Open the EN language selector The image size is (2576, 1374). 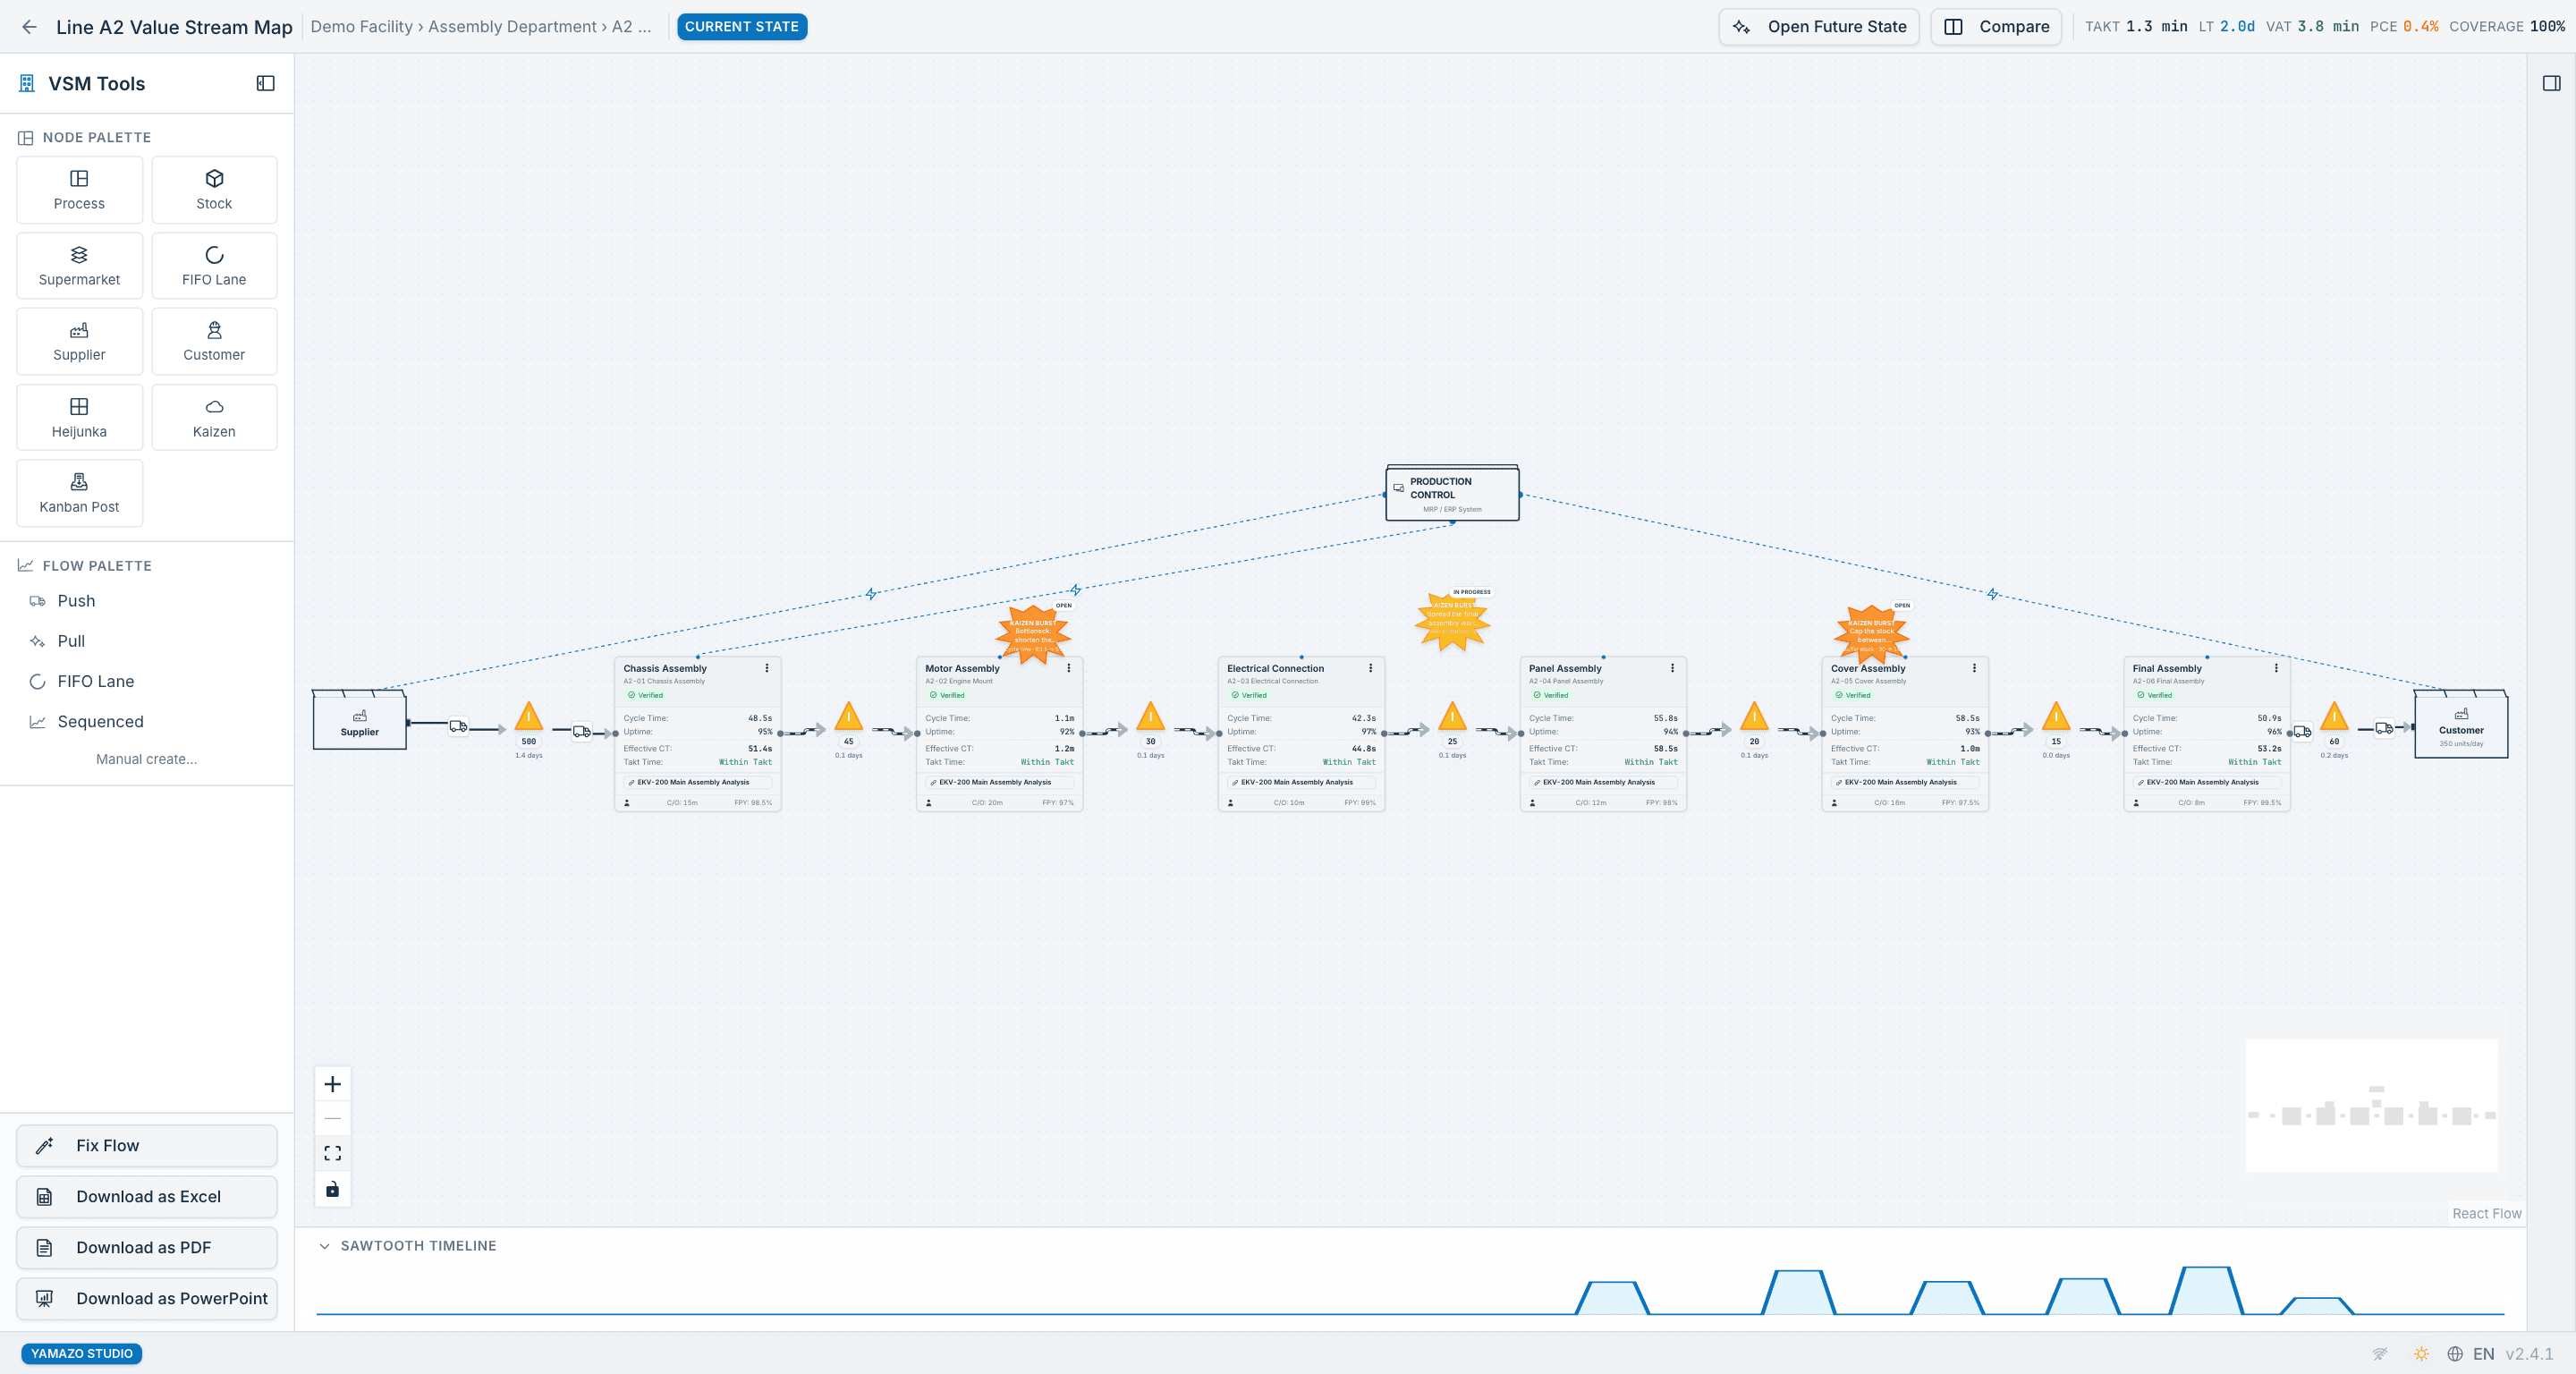[2471, 1354]
